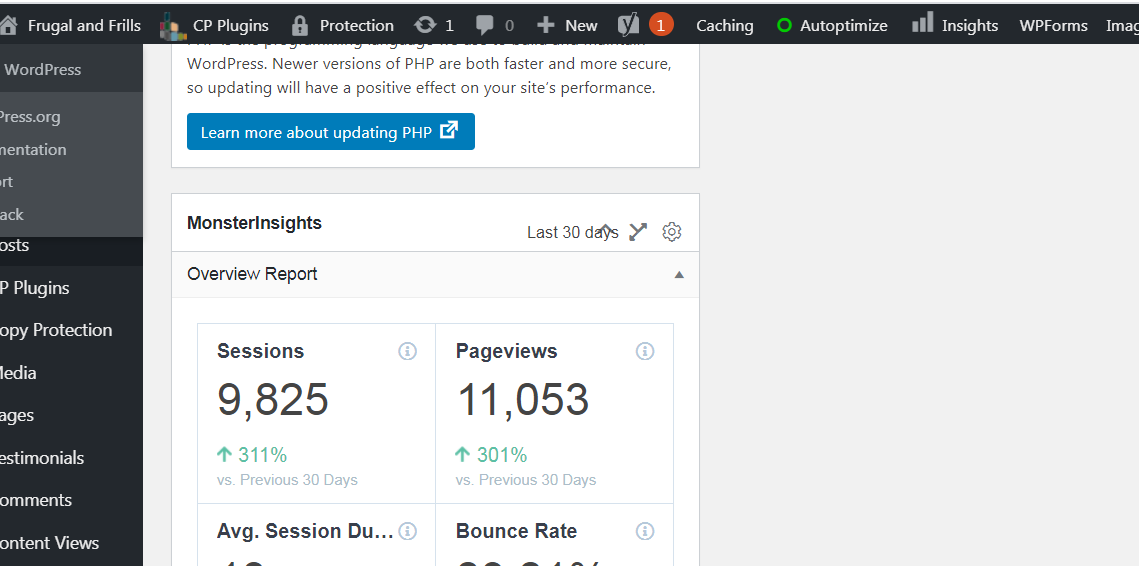The width and height of the screenshot is (1139, 566).
Task: Open the New content menu
Action: 567,25
